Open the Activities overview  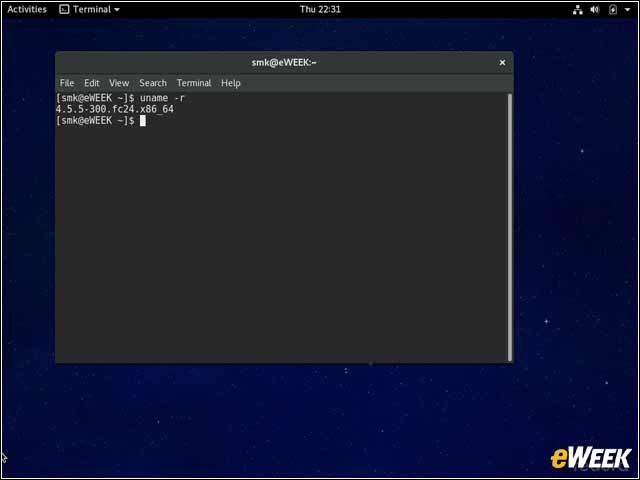tap(27, 9)
